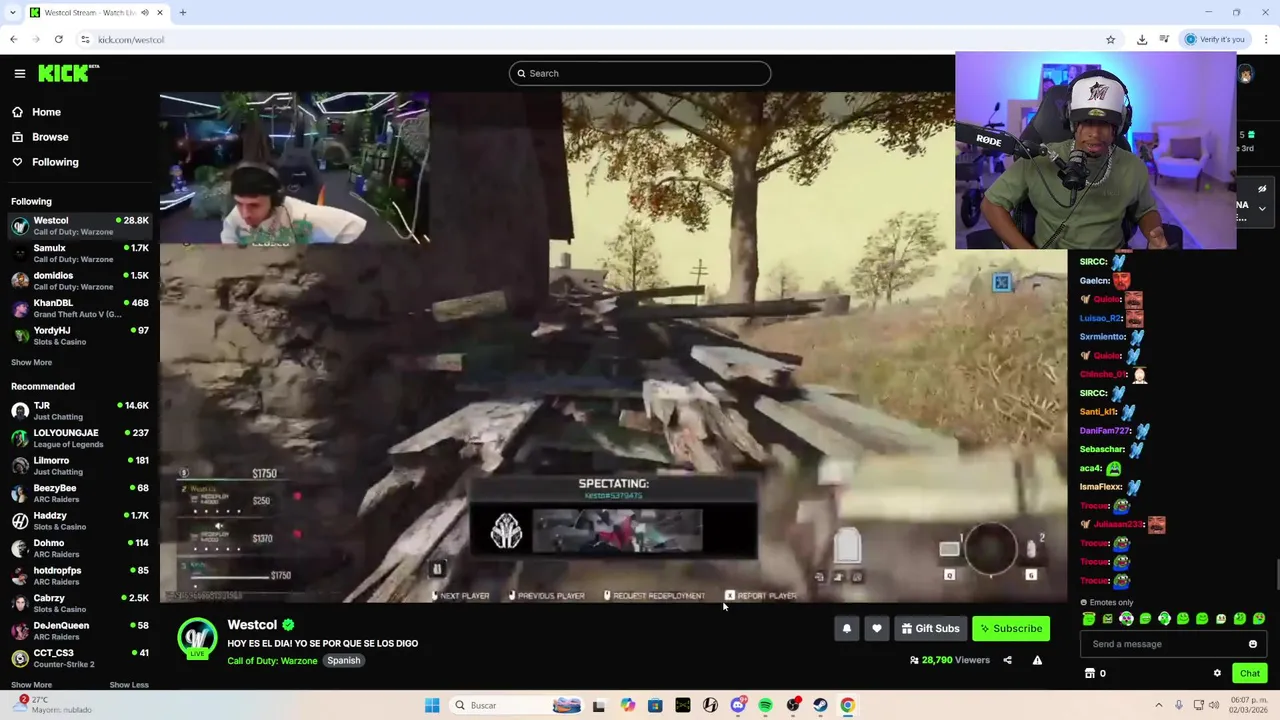Share the stream via share icon
This screenshot has width=1280, height=720.
coord(1007,660)
